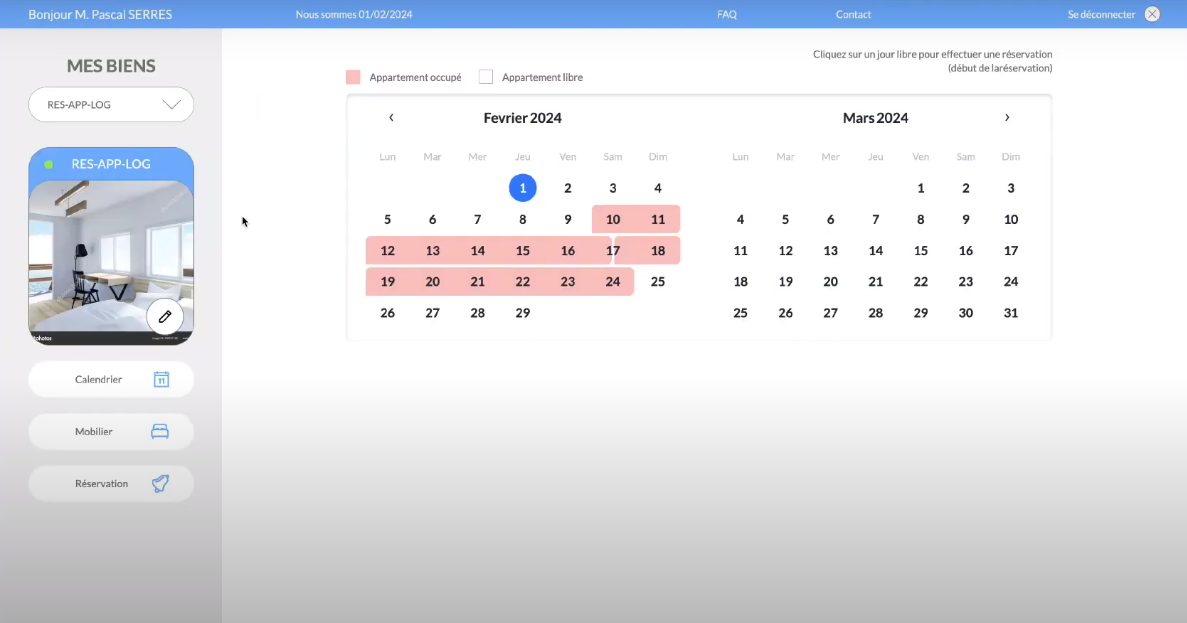Click the X icon beside Se déconnecter

tap(1152, 14)
